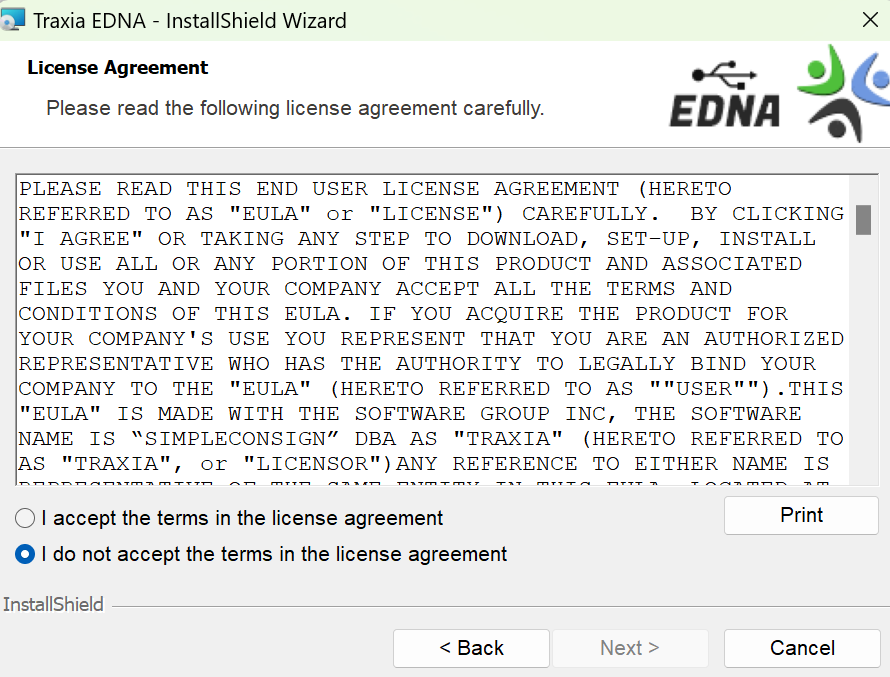
Task: Close the InstallShield Wizard window
Action: tap(869, 20)
